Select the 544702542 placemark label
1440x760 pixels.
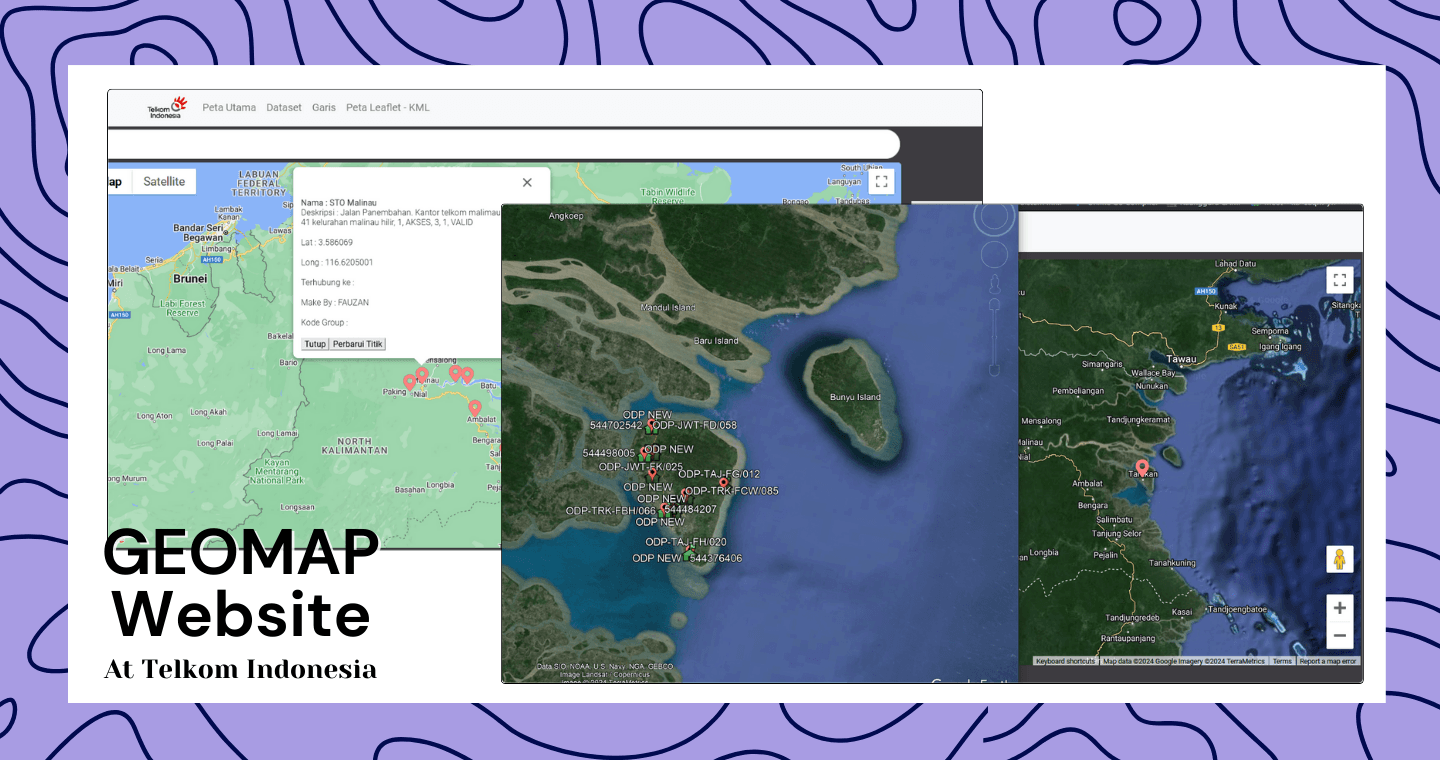click(616, 425)
